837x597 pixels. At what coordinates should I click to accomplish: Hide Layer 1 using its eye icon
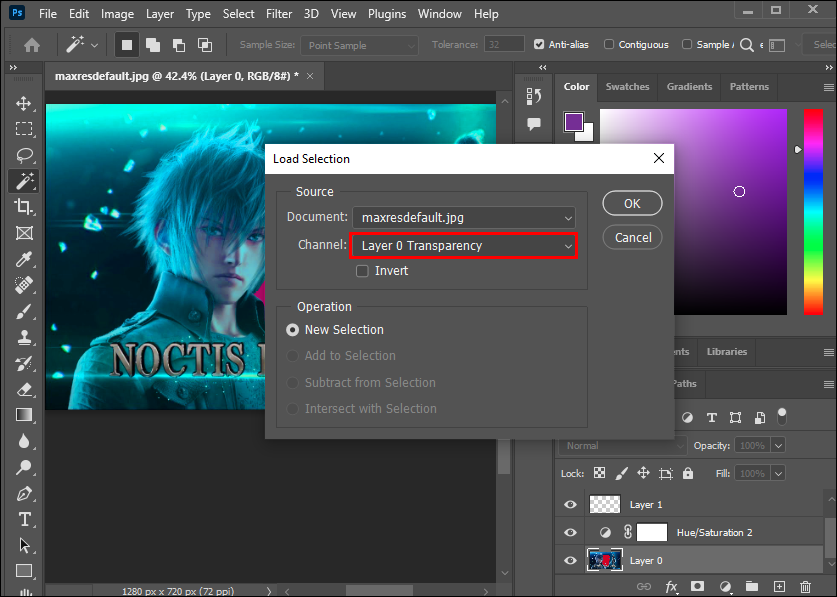(570, 505)
